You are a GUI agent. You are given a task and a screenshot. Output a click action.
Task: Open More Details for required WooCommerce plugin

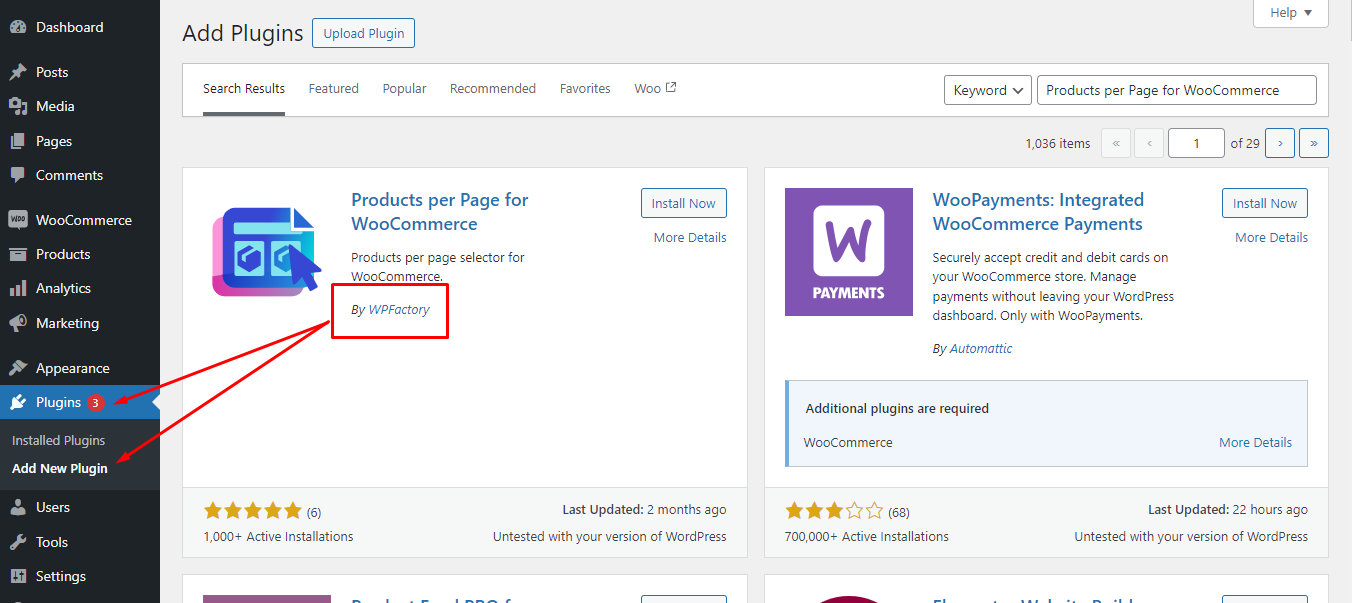tap(1255, 442)
